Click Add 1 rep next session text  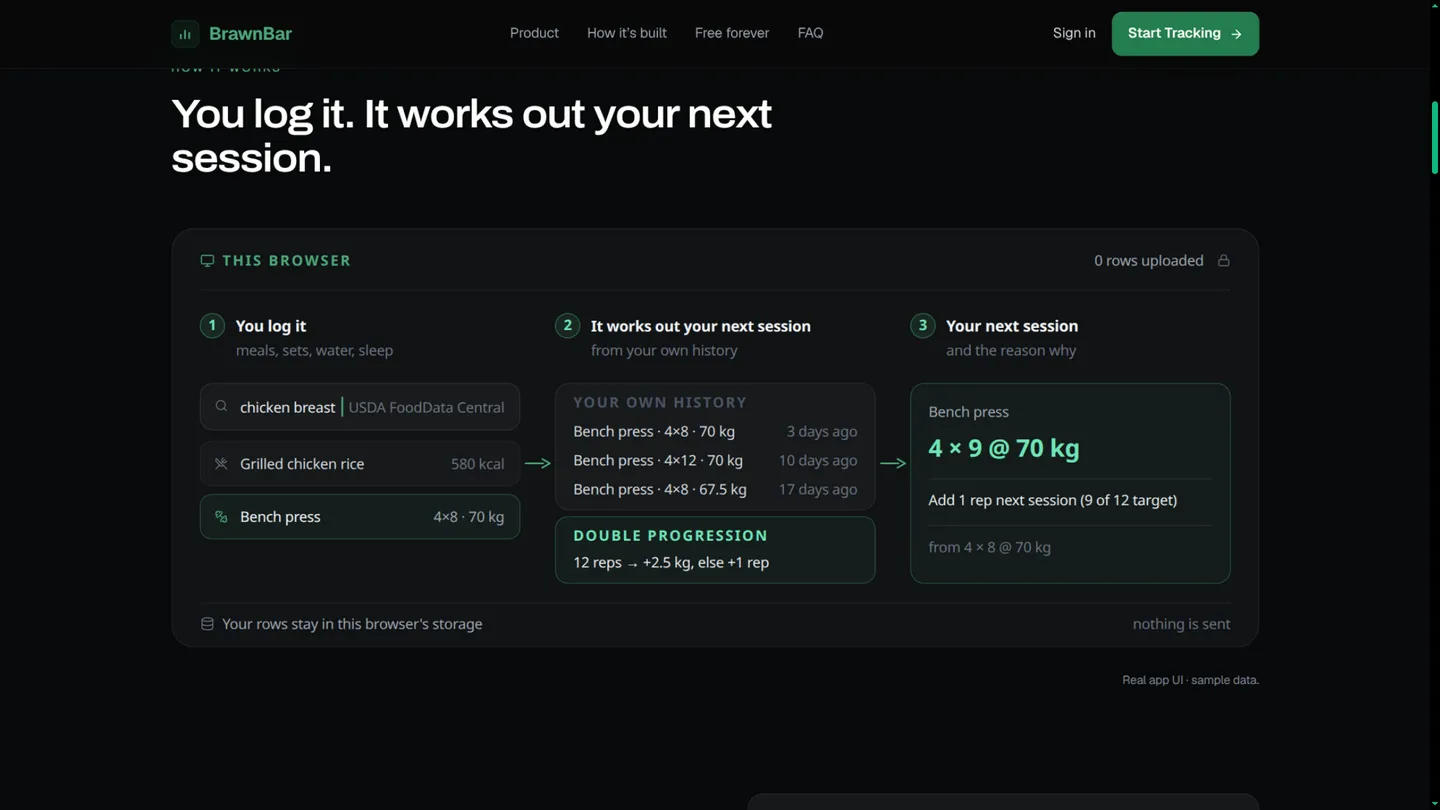coord(1052,500)
